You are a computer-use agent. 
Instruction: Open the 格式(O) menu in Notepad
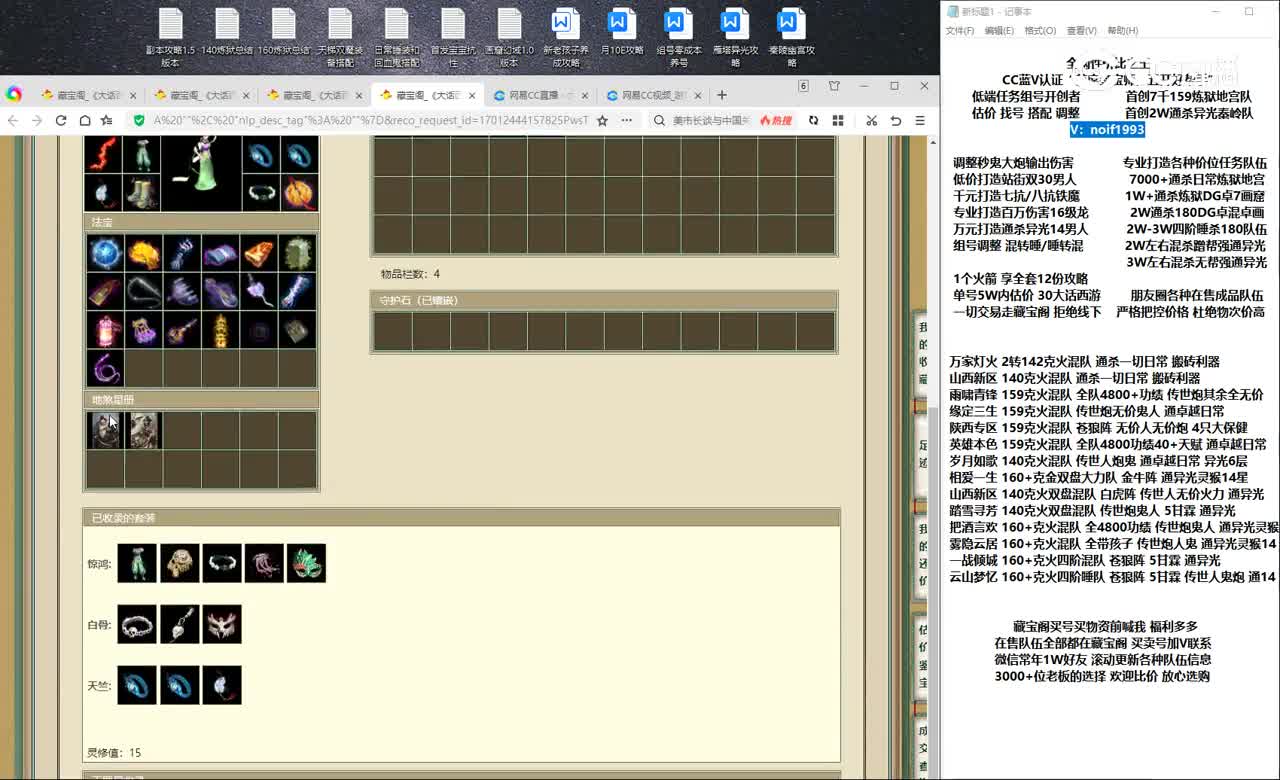click(x=1040, y=31)
